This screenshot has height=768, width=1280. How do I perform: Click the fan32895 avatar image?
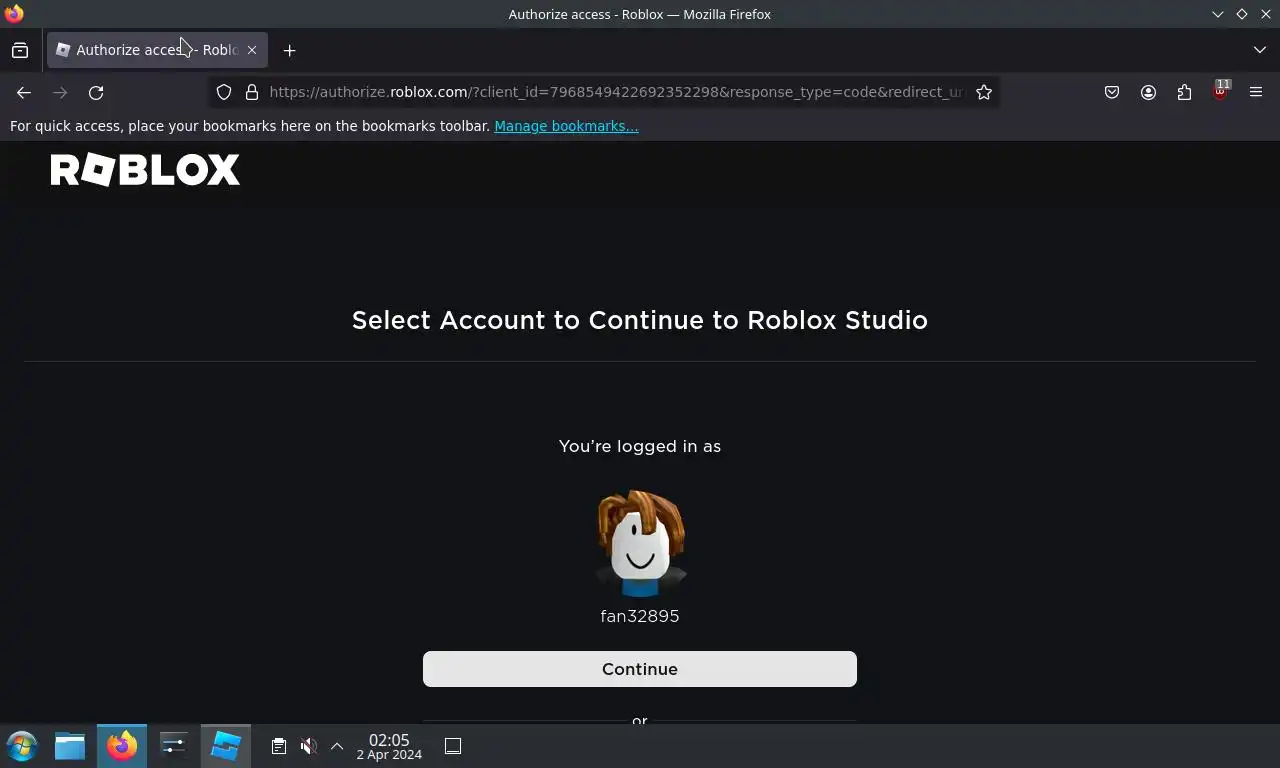click(640, 544)
